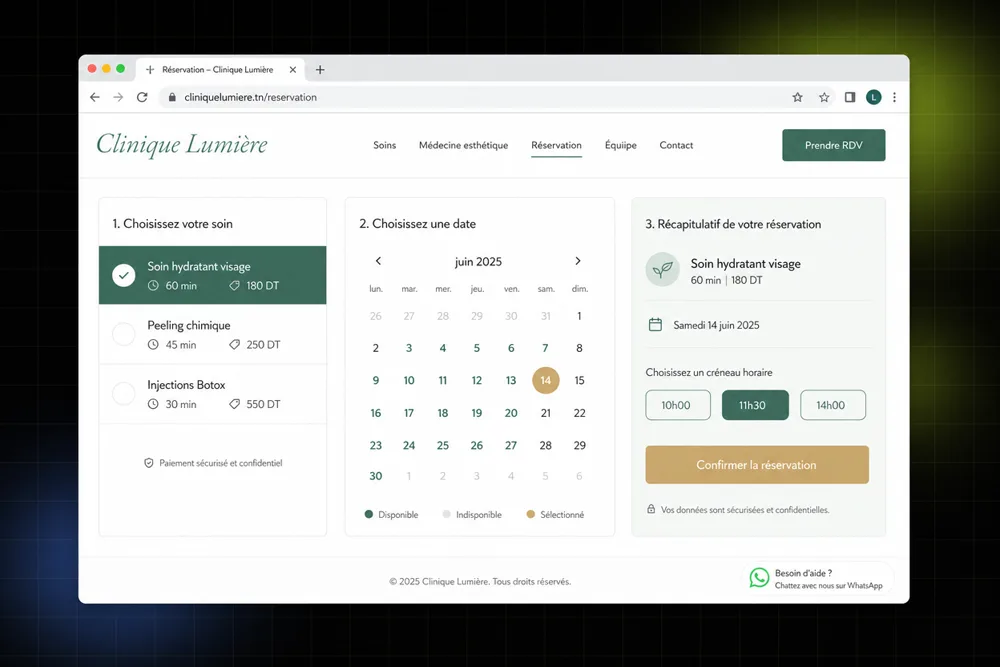Pick June 5 in the calendar

(476, 348)
